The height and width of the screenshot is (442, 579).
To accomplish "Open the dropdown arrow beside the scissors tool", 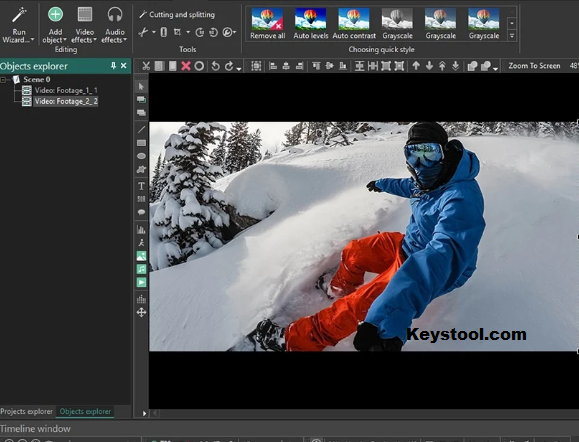I will [154, 32].
